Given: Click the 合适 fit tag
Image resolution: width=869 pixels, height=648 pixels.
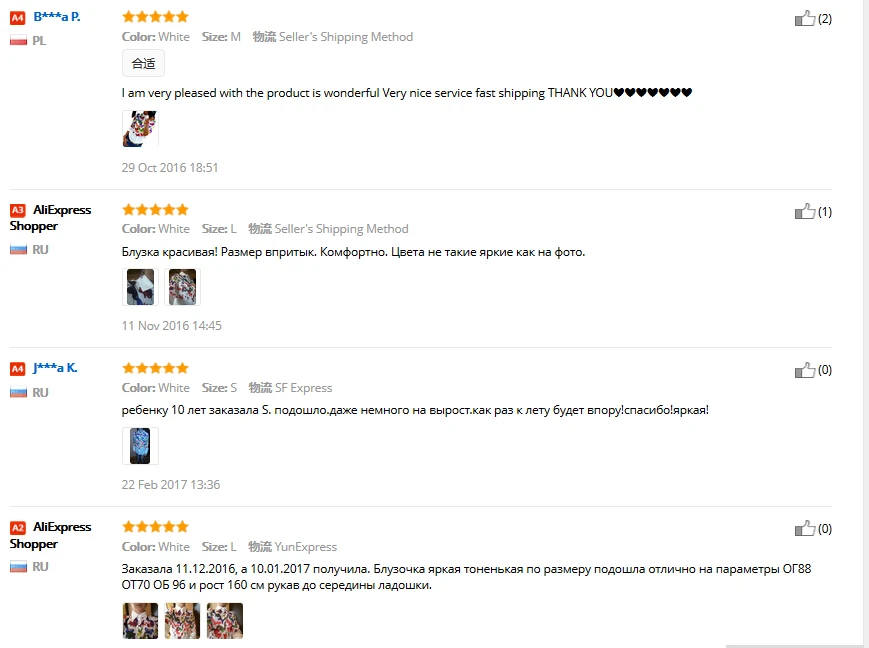Looking at the screenshot, I should click(x=143, y=64).
